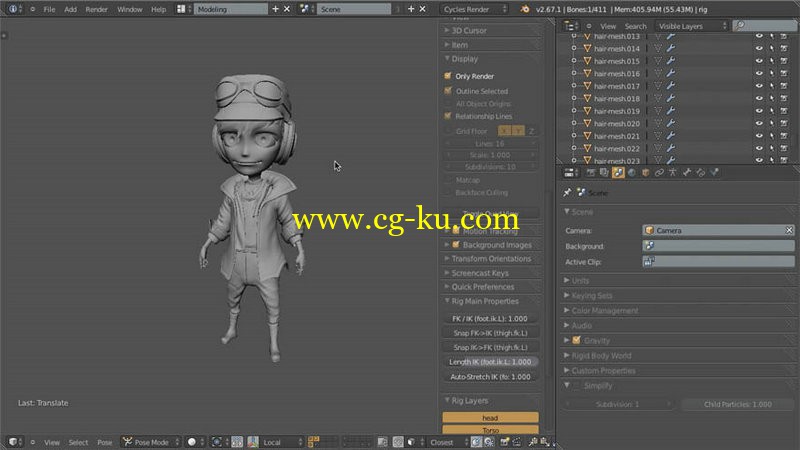
Task: Toggle restrict render for hair-mesh.015
Action: (784, 61)
